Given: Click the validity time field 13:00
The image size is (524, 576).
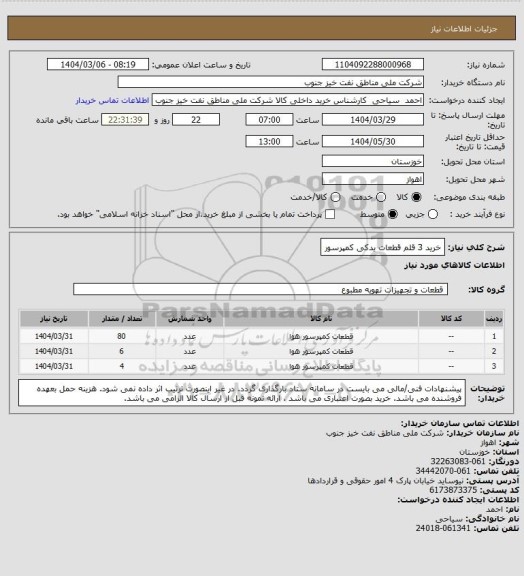Looking at the screenshot, I should tap(269, 141).
